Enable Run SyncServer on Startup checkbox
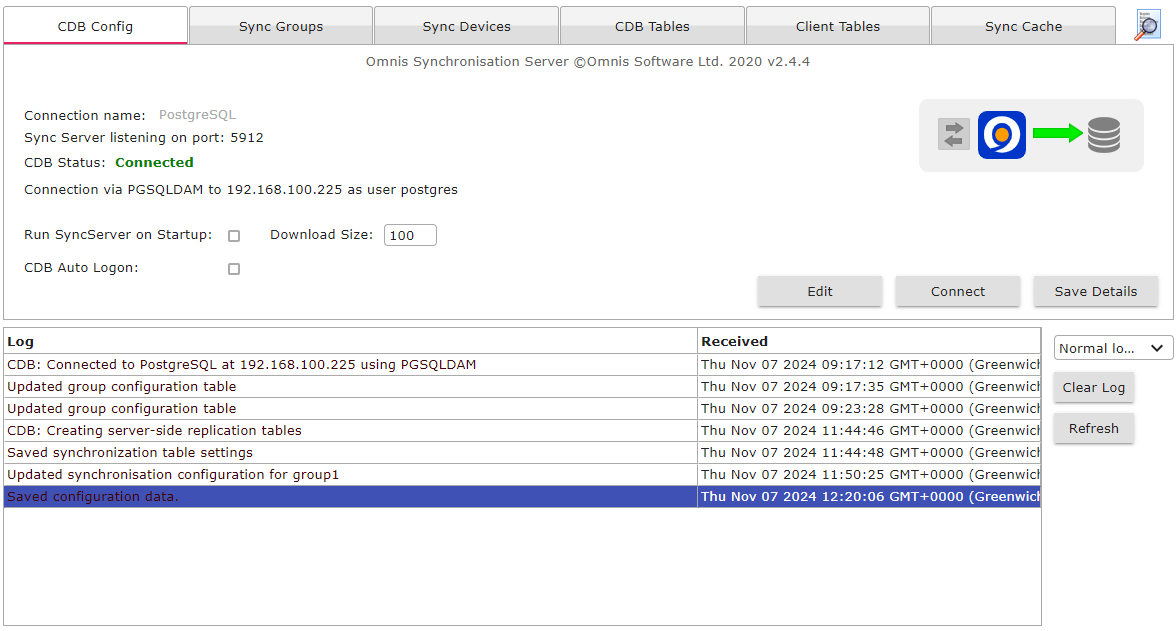Screen dimensions: 1176x631 click(x=234, y=236)
